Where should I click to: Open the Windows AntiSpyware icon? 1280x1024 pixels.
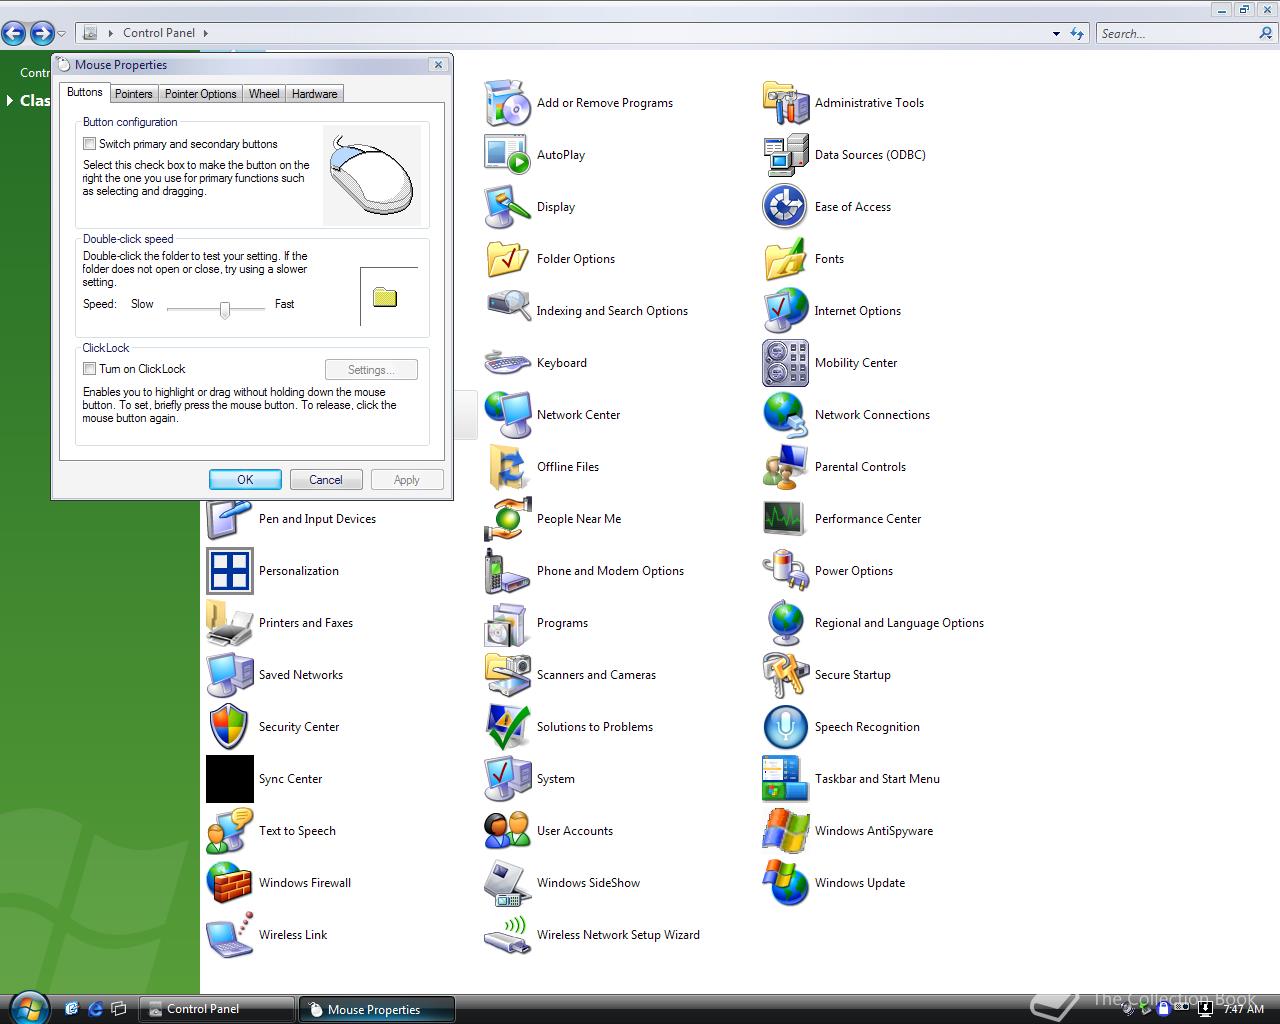[x=786, y=831]
